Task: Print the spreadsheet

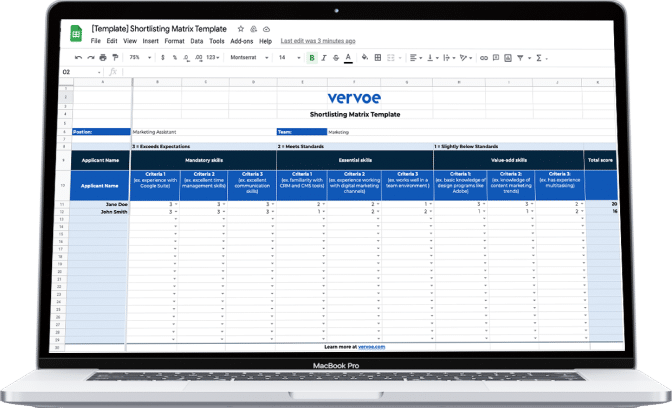Action: coord(103,57)
